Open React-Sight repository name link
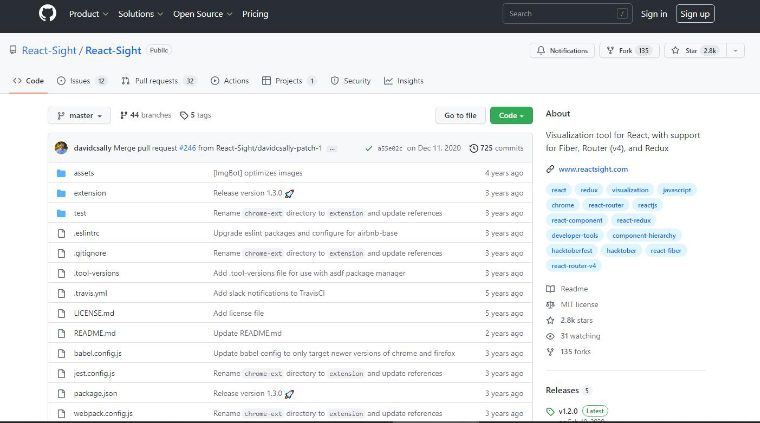Viewport: 760px width, 423px height. (x=113, y=50)
